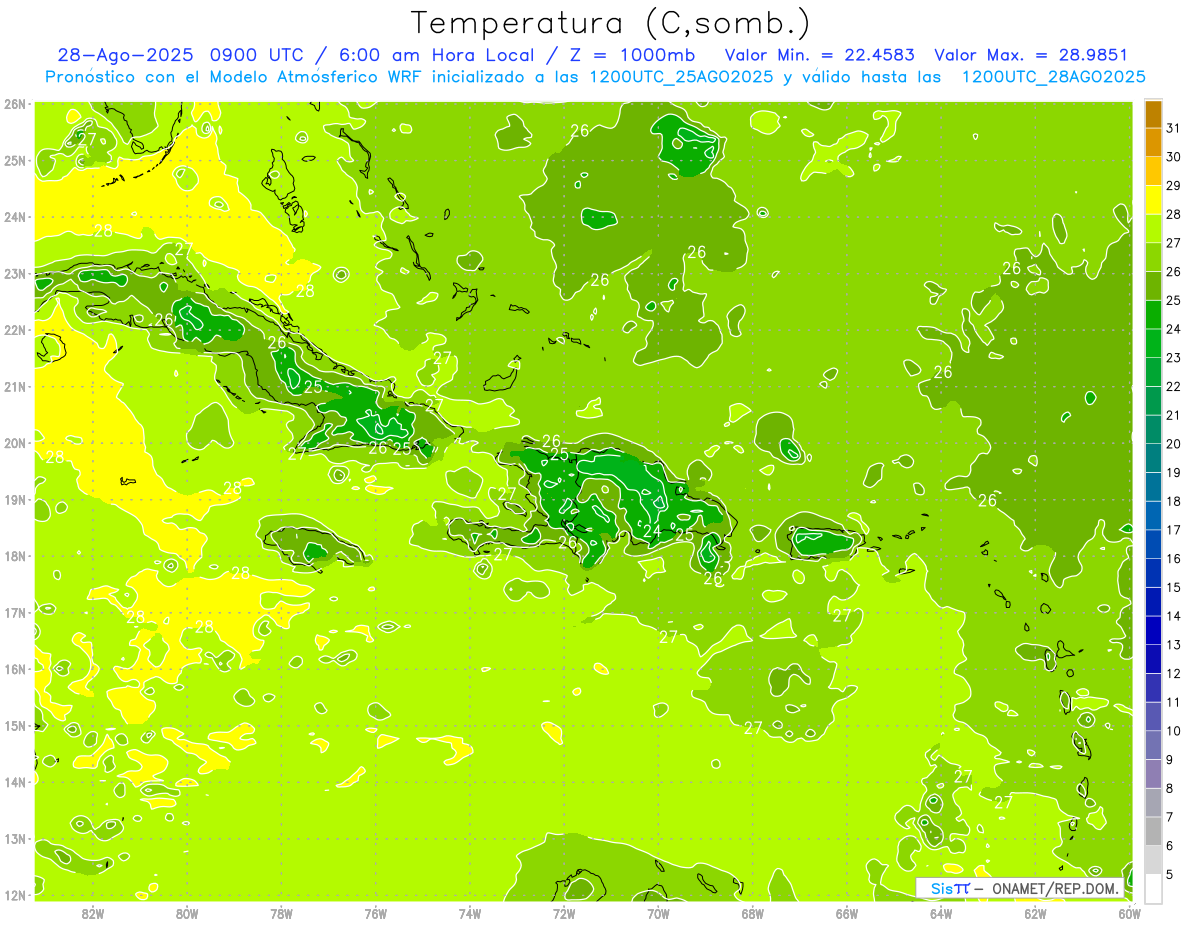
Task: Click the legend value 25
Action: click(x=1173, y=300)
